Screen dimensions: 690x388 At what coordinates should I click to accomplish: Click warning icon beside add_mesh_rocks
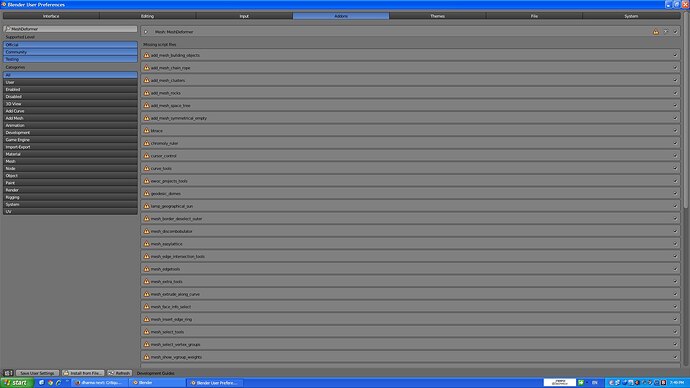pos(147,93)
